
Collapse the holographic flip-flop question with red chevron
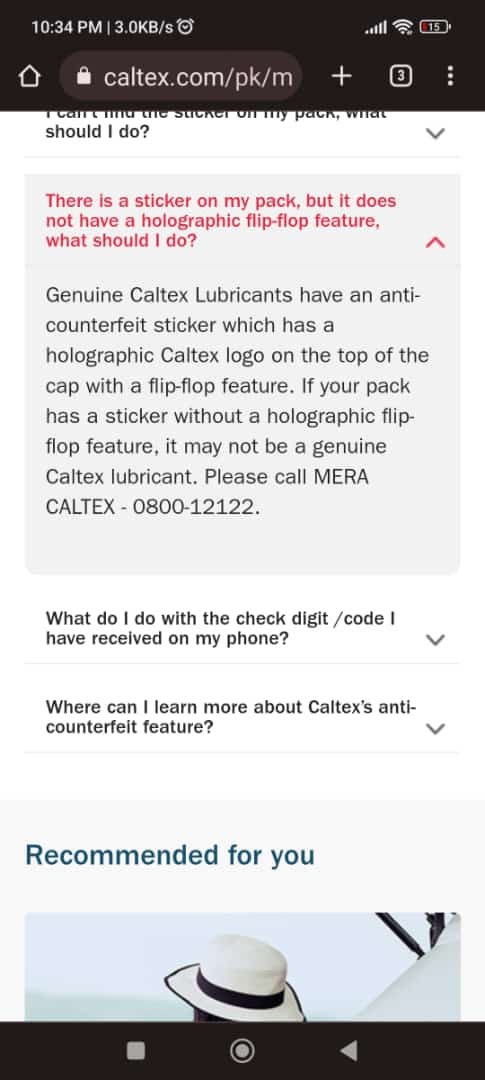pyautogui.click(x=435, y=242)
